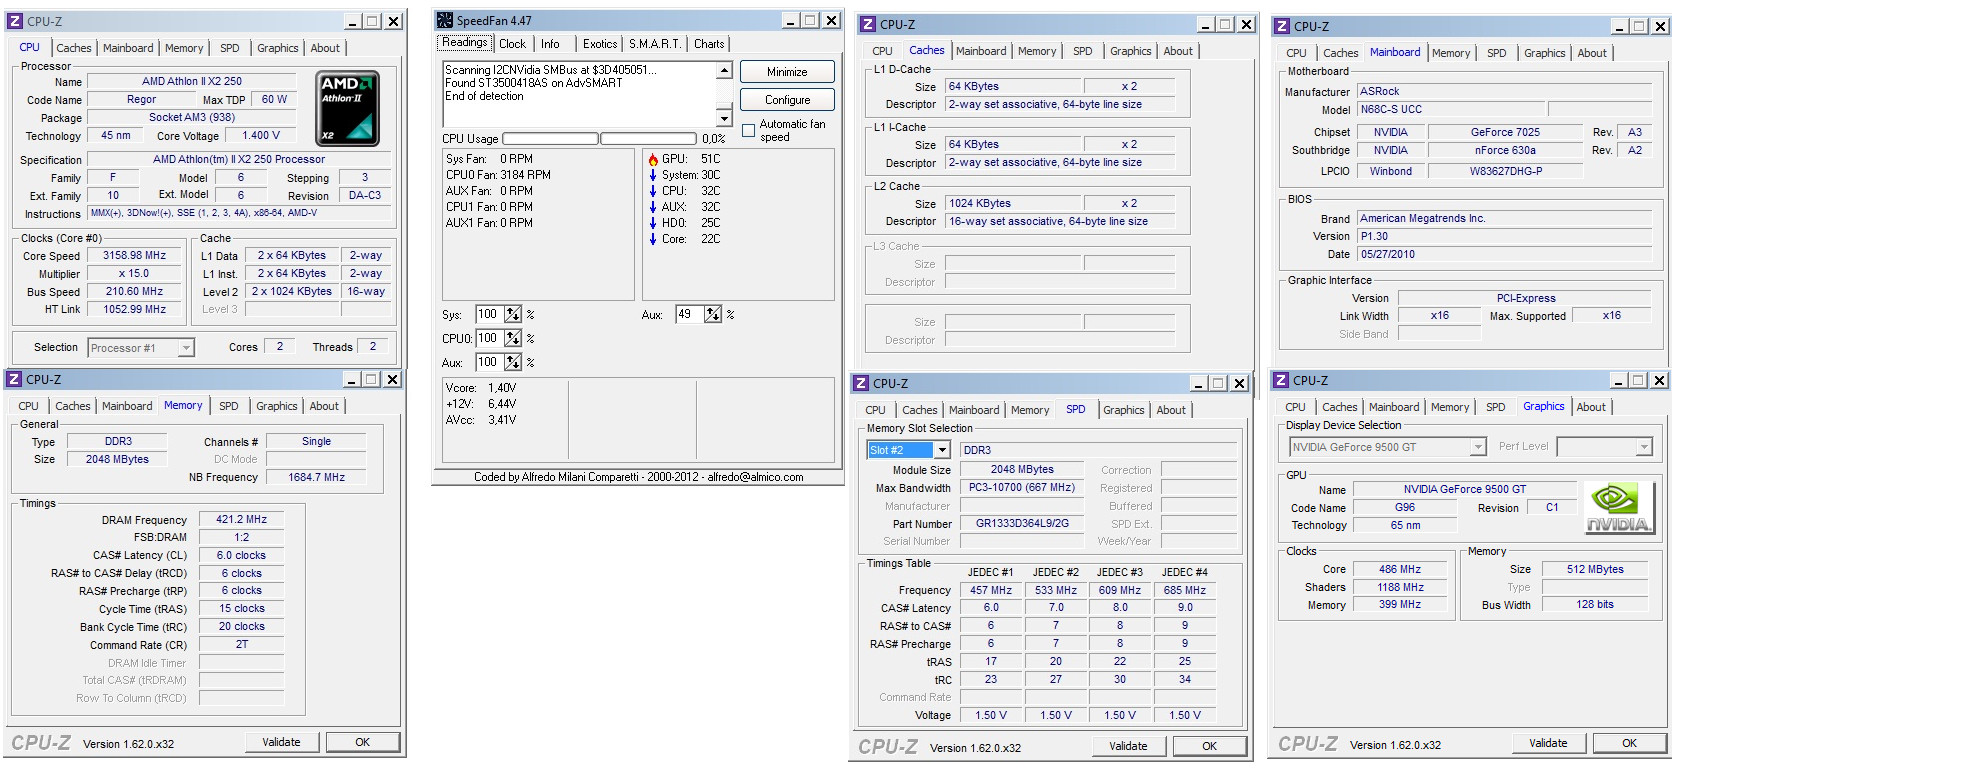Select the About tab in the CPU-Z window showing the CPU tab
The image size is (1966, 768).
325,48
